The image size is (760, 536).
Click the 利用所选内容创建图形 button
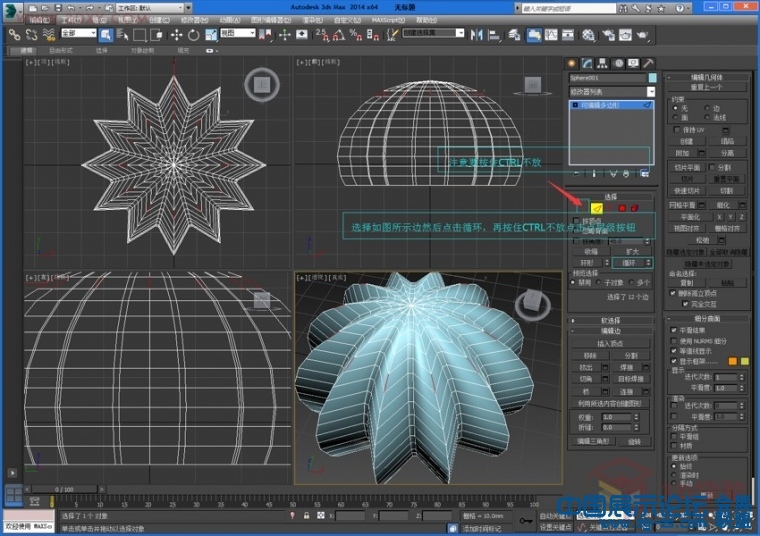coord(611,403)
